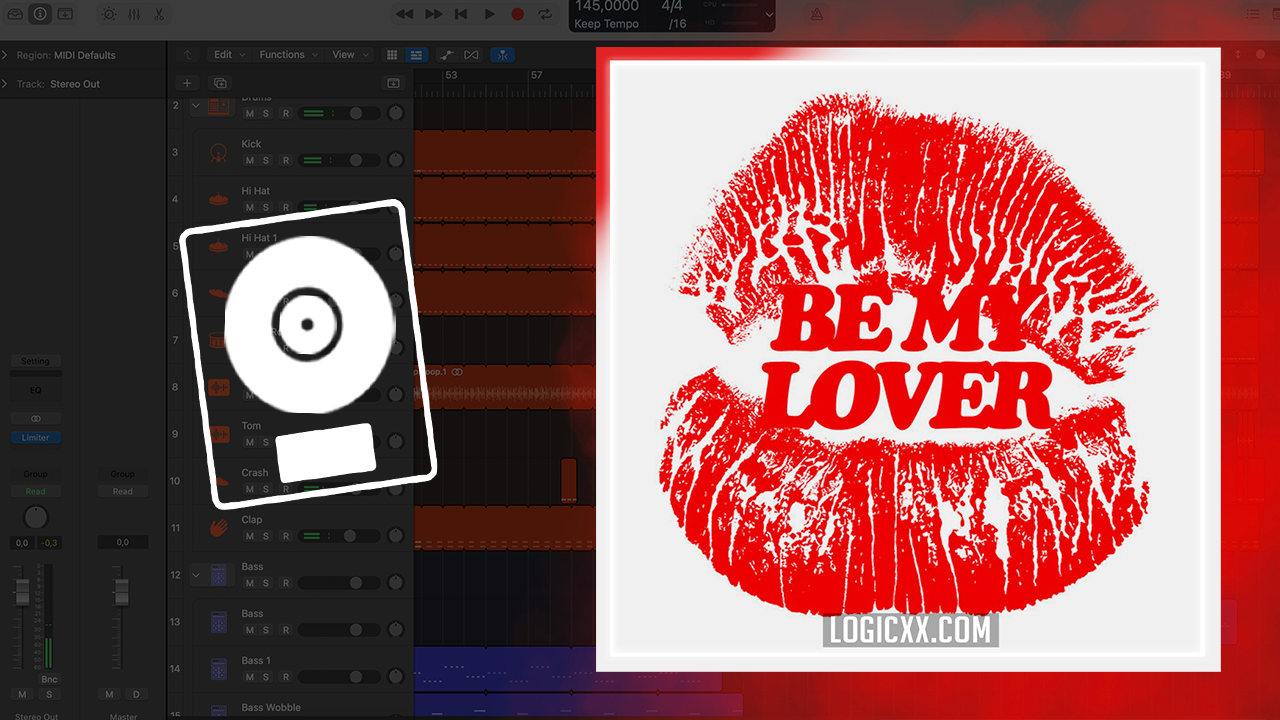
Task: Go to beginning of project
Action: tap(461, 14)
